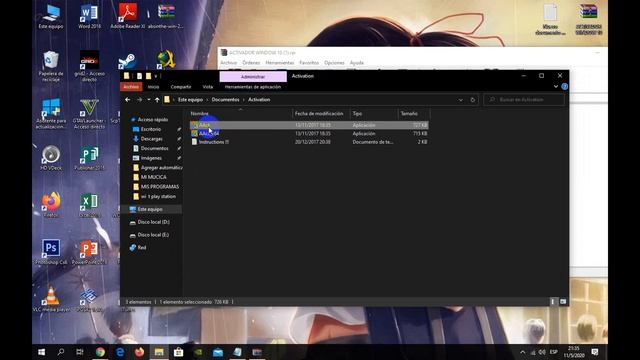
Task: Open the Windows Start menu
Action: pos(42,352)
